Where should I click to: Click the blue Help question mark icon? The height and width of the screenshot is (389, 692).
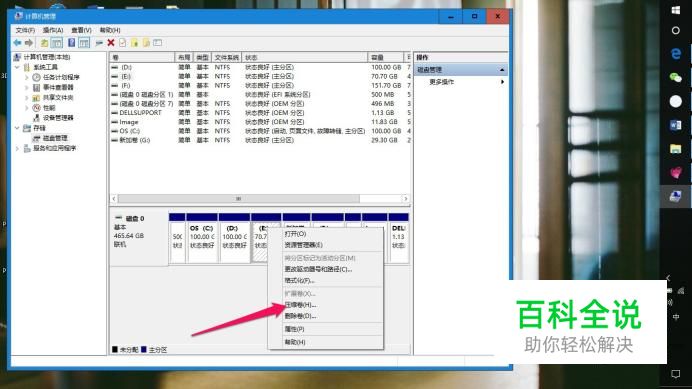(x=71, y=43)
